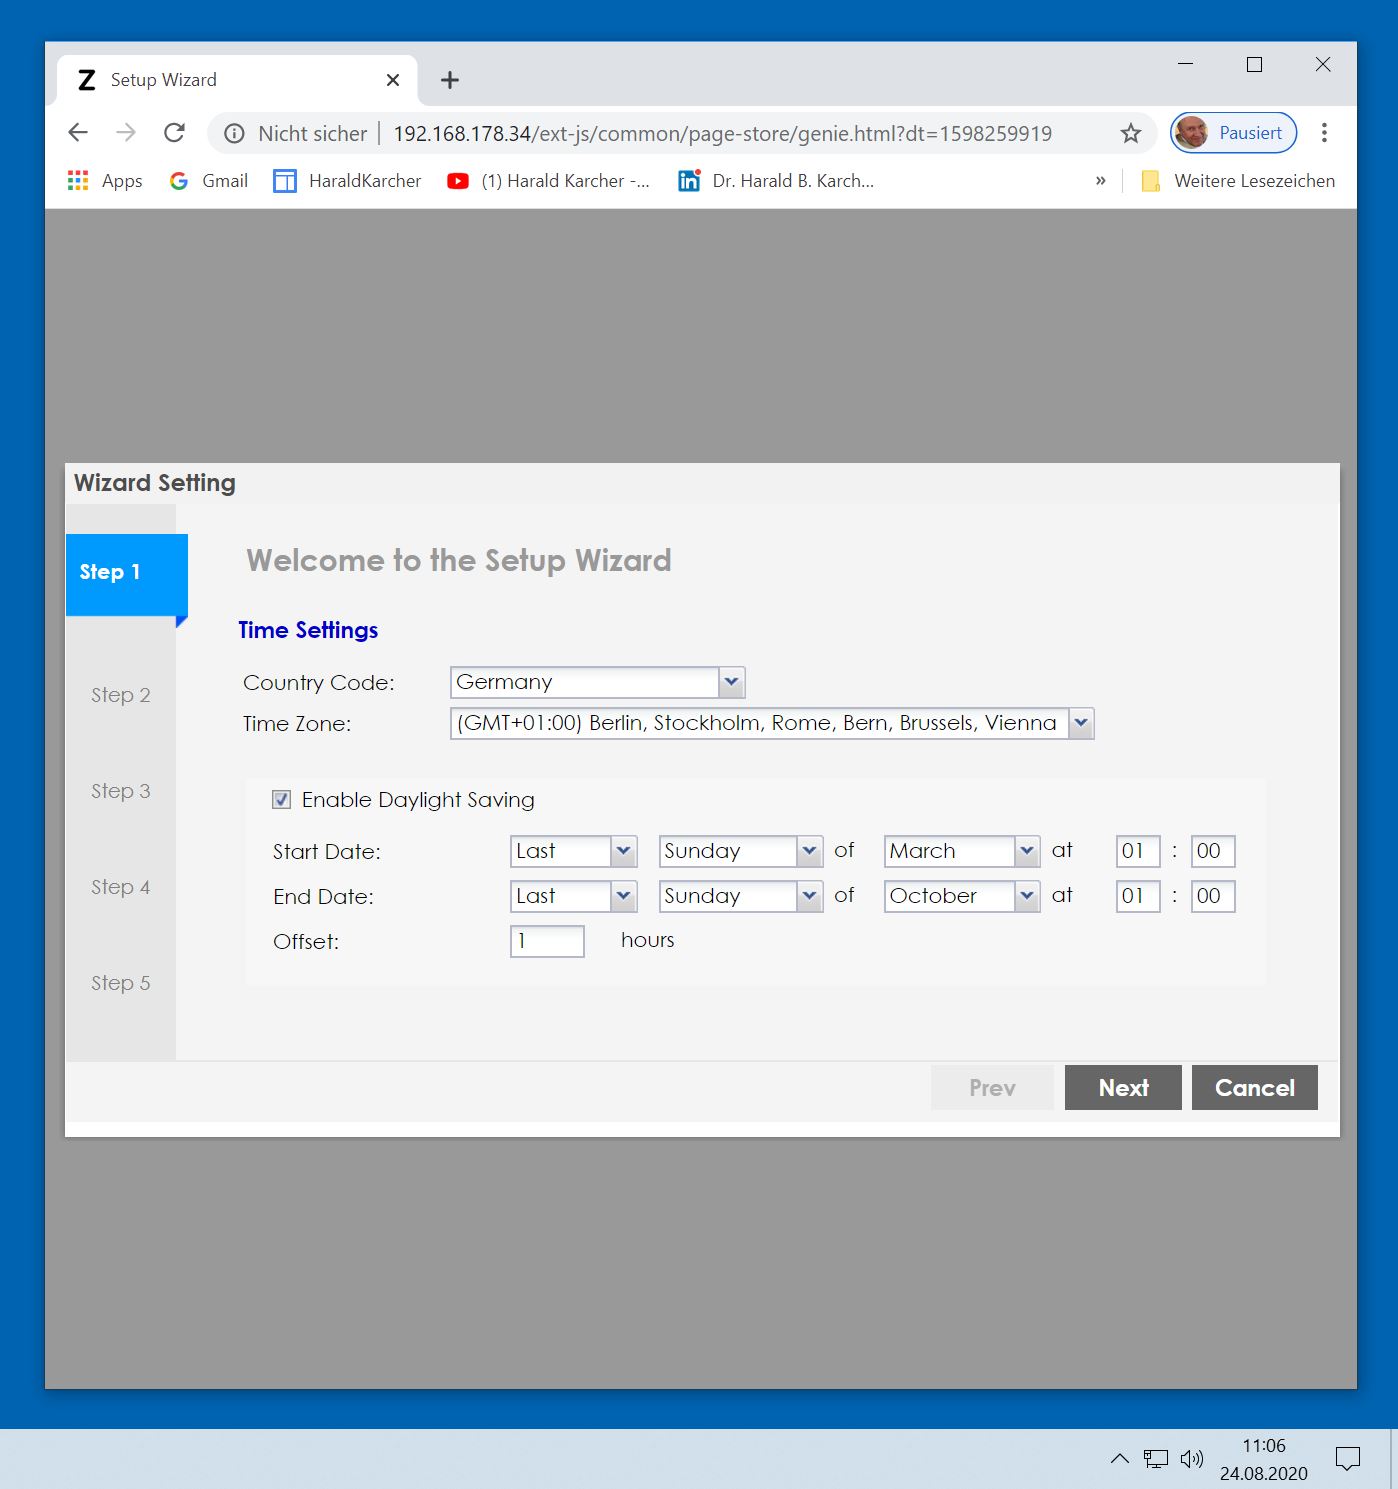Open the Apps shortcut in bookmarks bar
Image resolution: width=1398 pixels, height=1489 pixels.
click(105, 181)
